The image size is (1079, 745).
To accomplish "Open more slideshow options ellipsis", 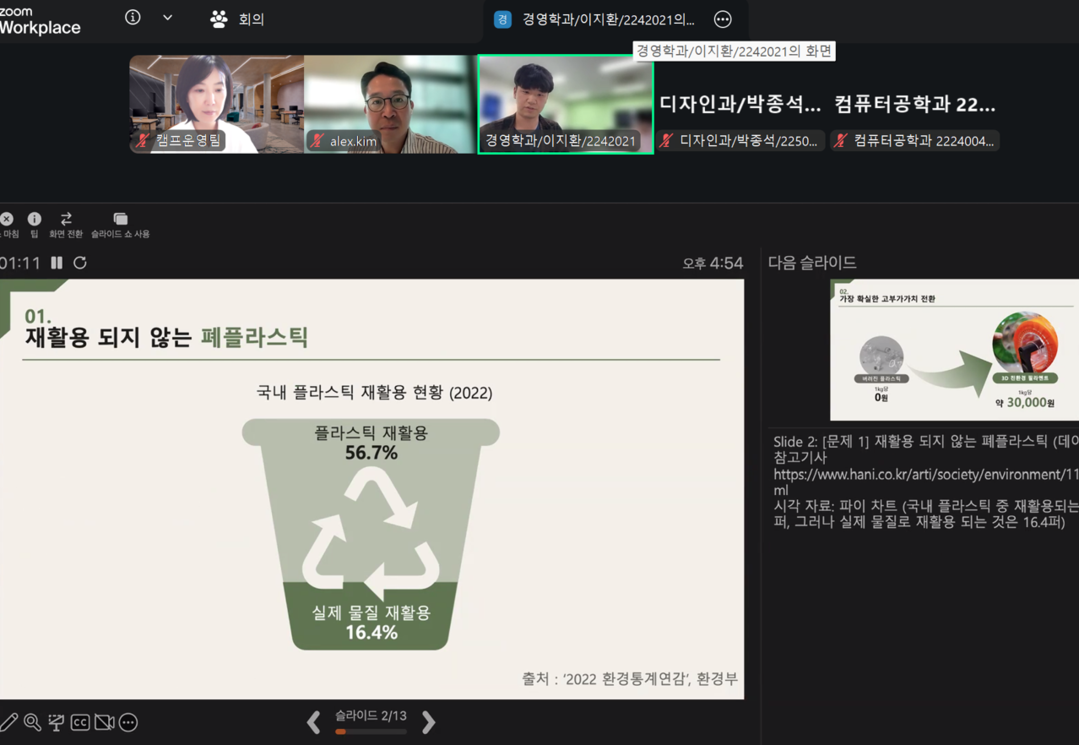I will pos(129,722).
